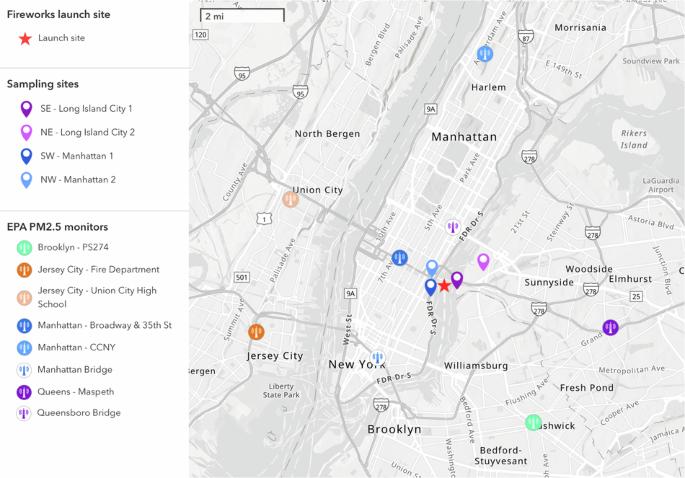This screenshot has width=685, height=478.
Task: Select the Manhattan CCNY monitor marker near Harlem
Action: [485, 54]
